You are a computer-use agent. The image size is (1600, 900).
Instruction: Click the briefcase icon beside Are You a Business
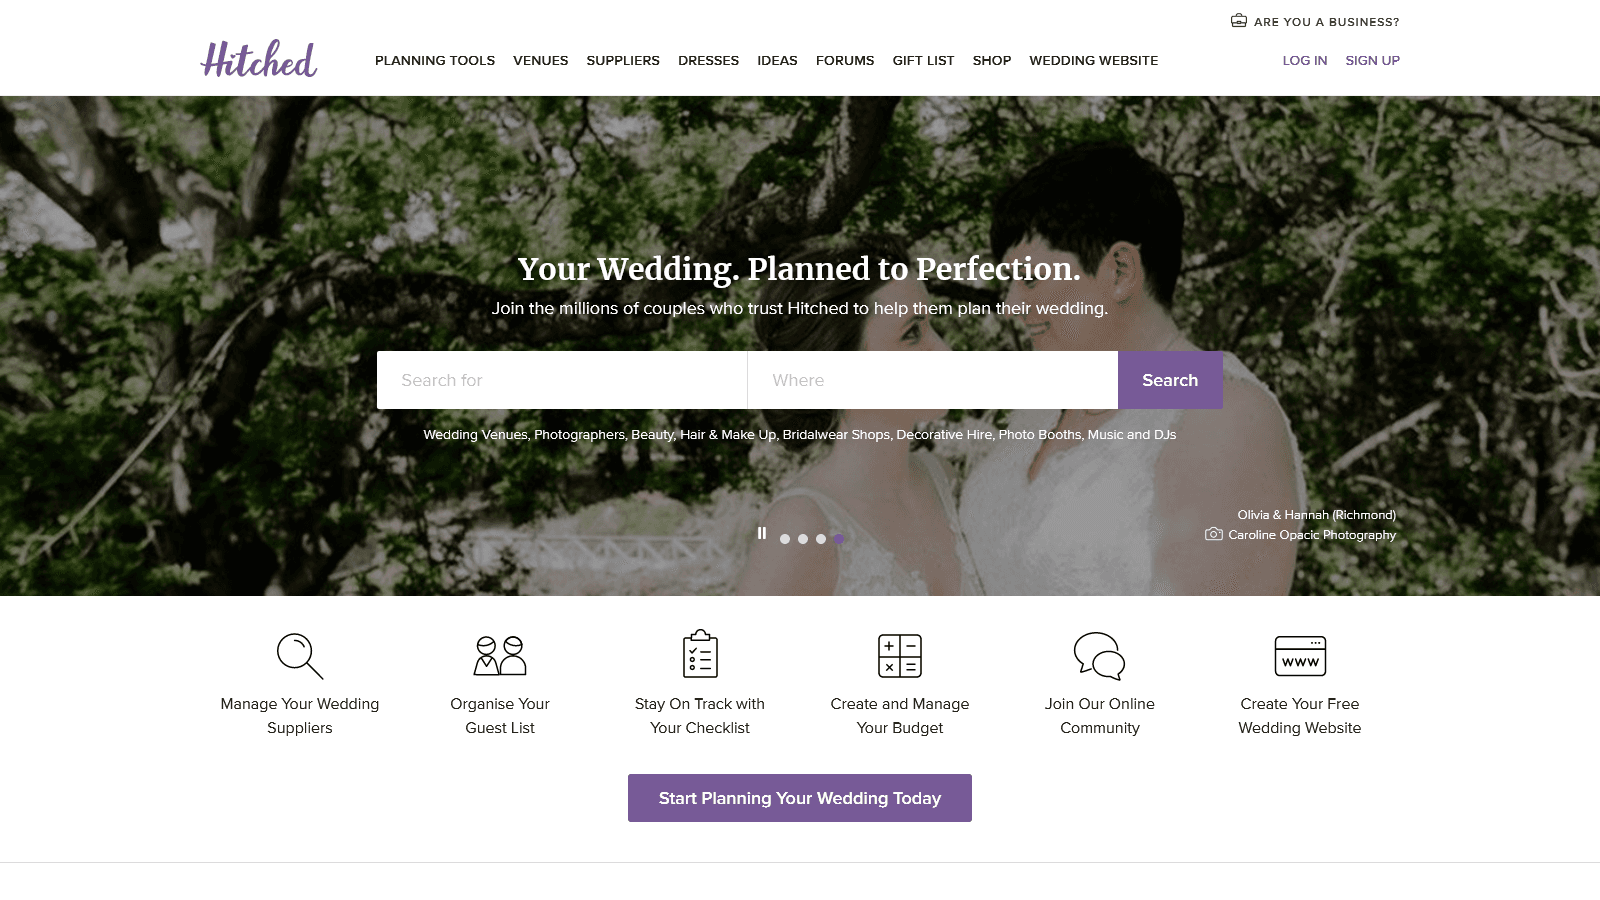point(1238,21)
